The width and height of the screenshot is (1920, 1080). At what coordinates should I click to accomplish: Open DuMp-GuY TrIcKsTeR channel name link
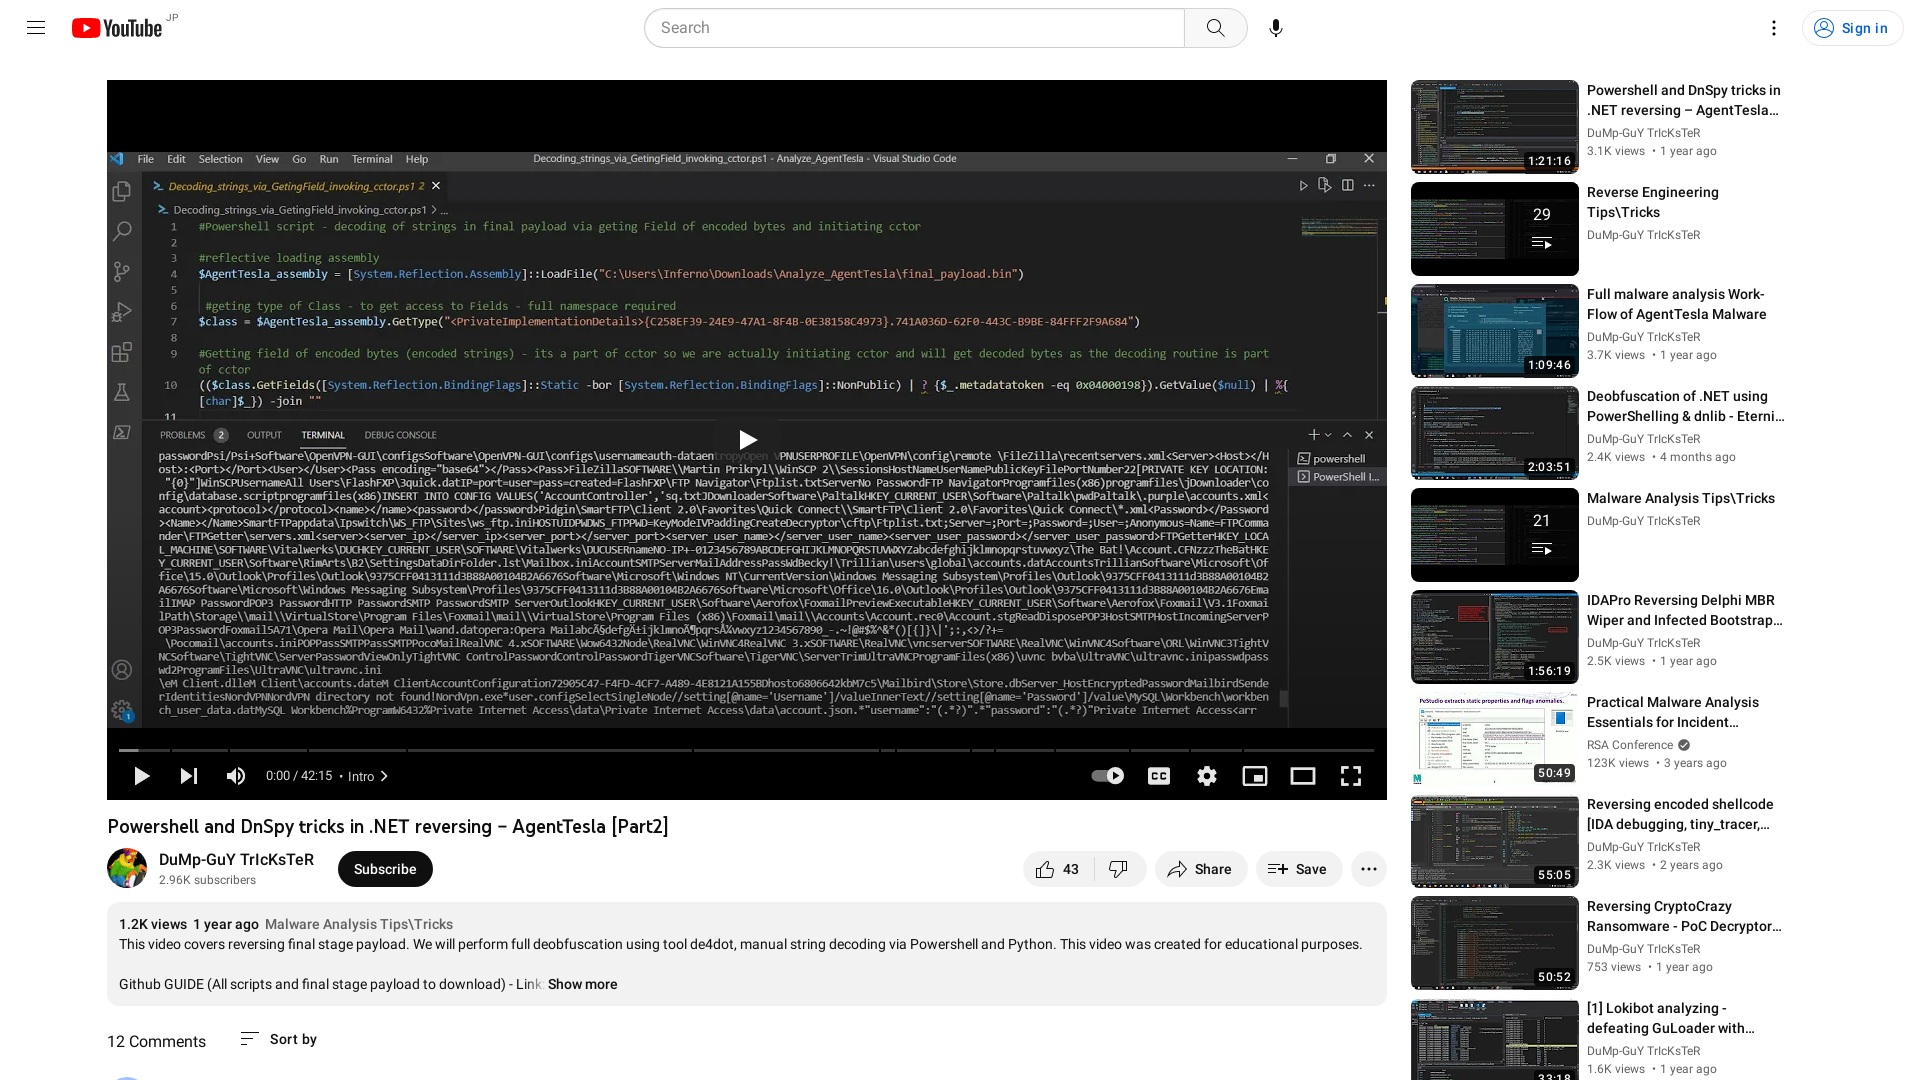click(236, 860)
